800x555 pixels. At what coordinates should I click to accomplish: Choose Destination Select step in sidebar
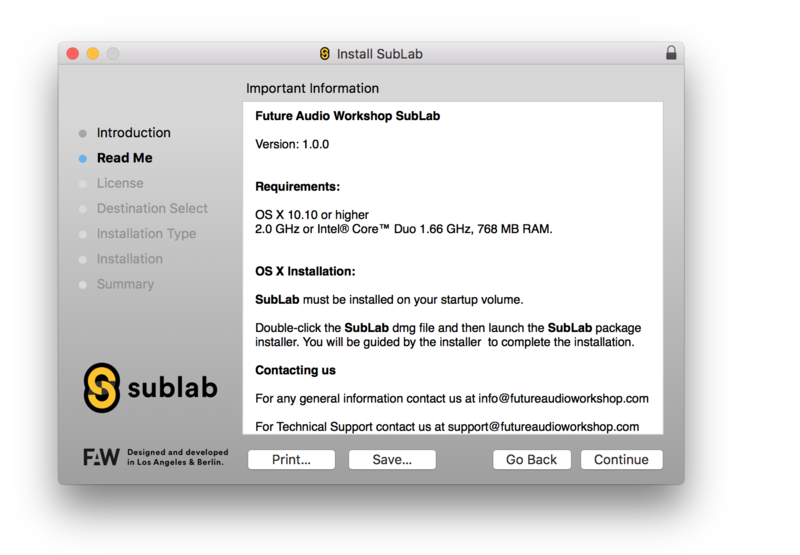click(152, 208)
